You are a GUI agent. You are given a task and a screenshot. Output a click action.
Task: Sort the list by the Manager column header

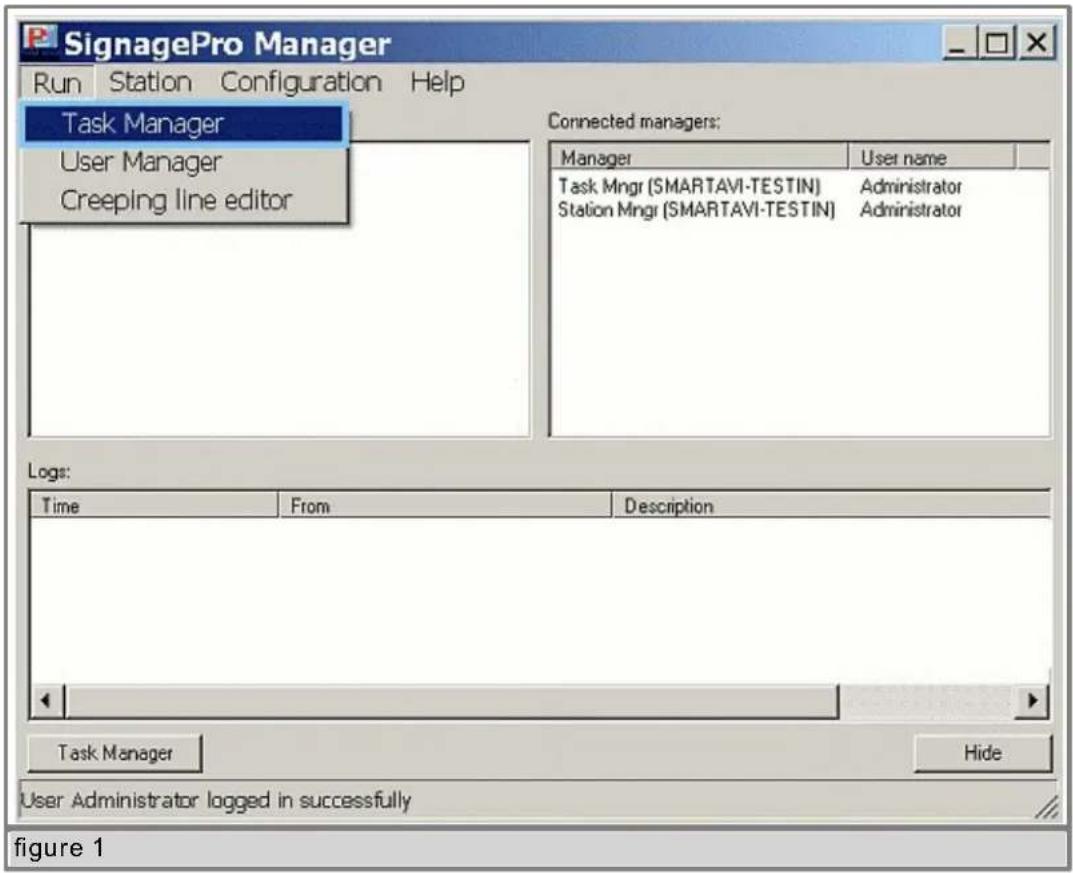[699, 157]
